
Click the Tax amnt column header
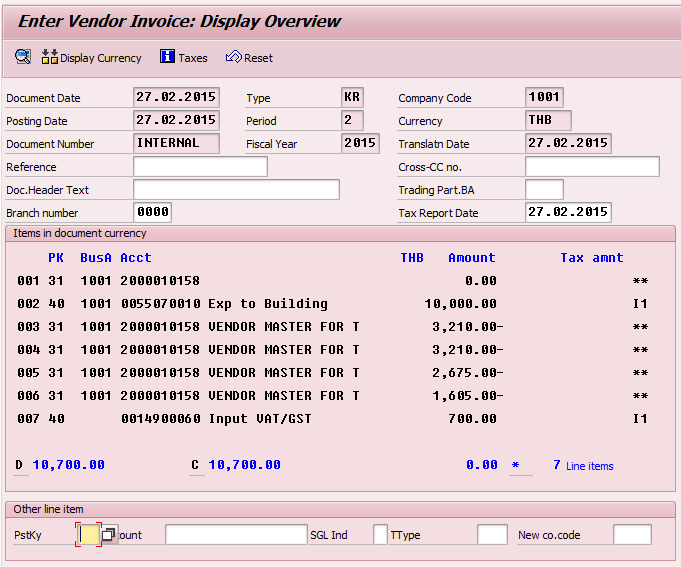click(592, 258)
